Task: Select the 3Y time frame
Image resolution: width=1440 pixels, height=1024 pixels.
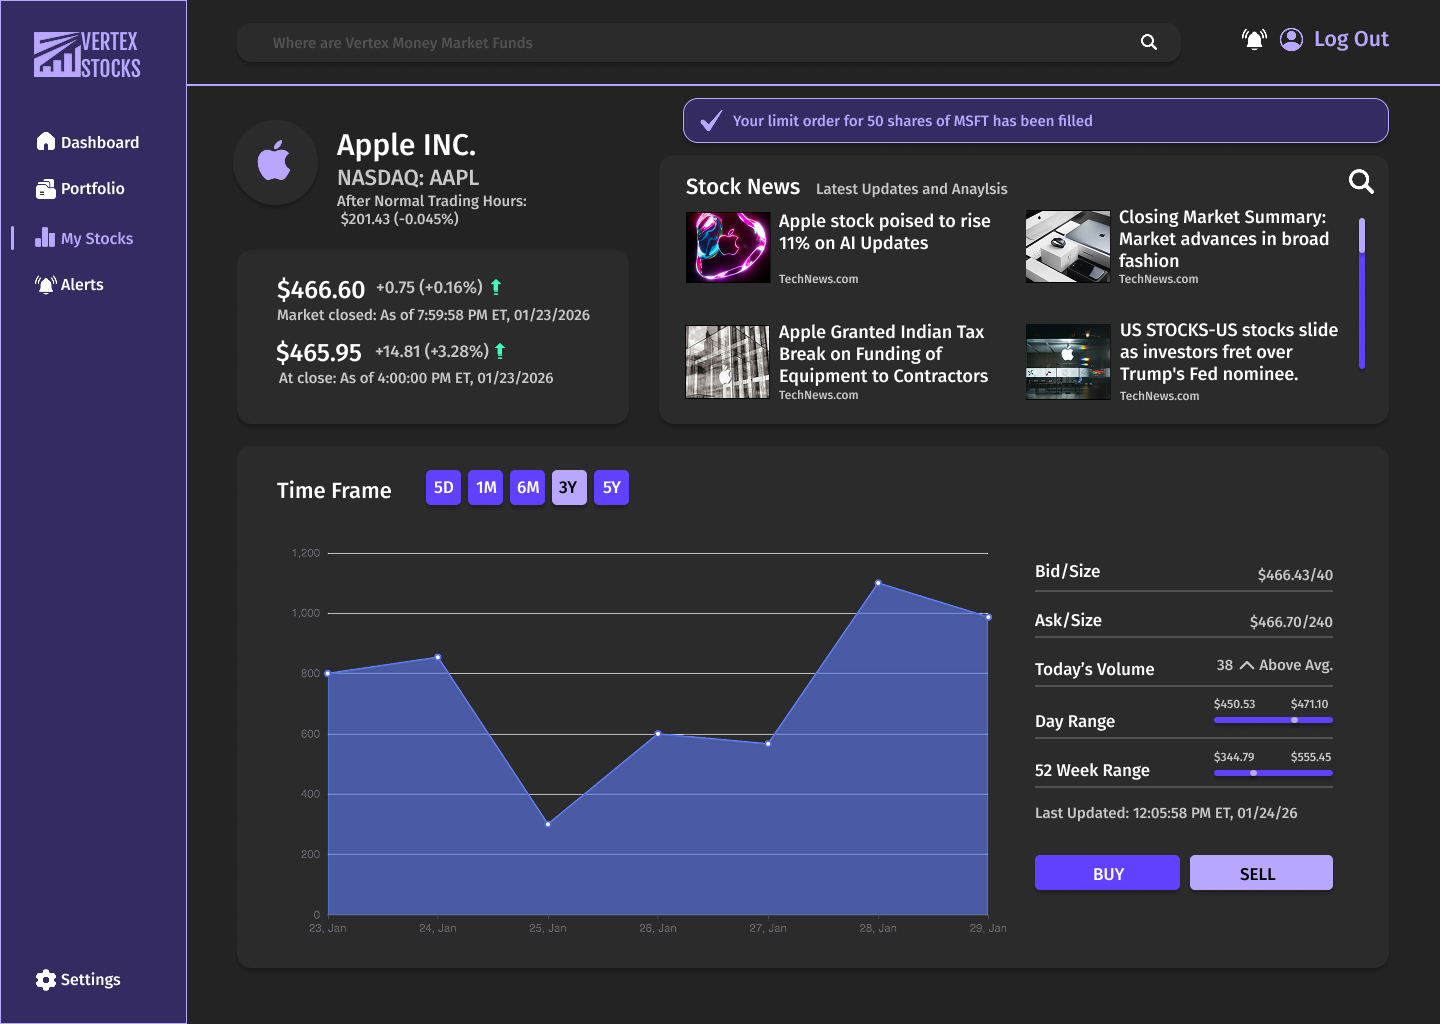Action: pos(569,488)
